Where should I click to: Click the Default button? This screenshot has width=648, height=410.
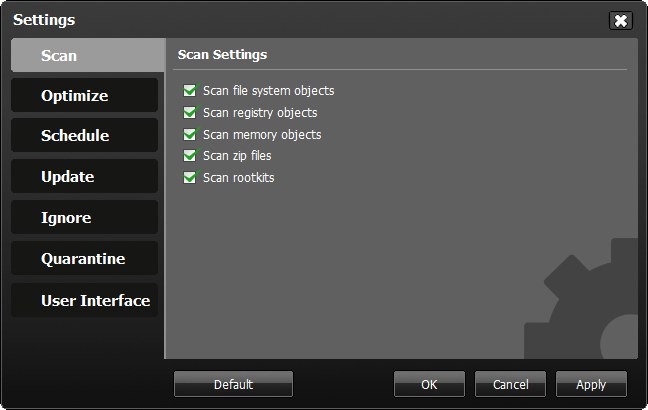coord(233,384)
